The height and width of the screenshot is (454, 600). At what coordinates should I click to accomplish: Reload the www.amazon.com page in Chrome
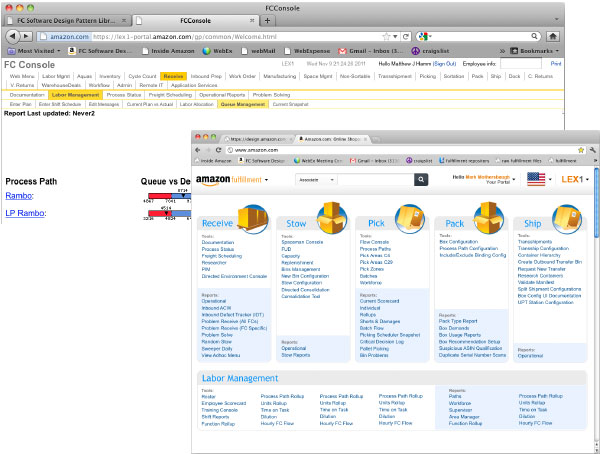tap(218, 150)
